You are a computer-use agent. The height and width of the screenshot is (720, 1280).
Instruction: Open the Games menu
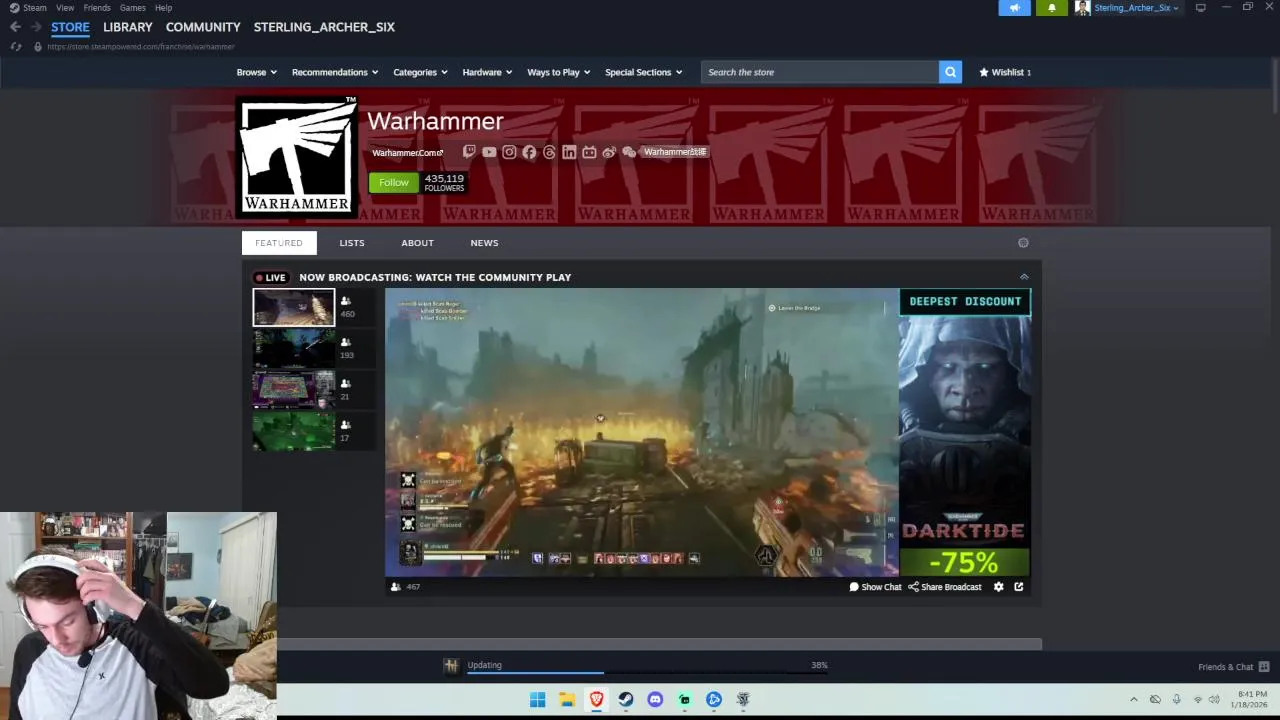pos(133,8)
